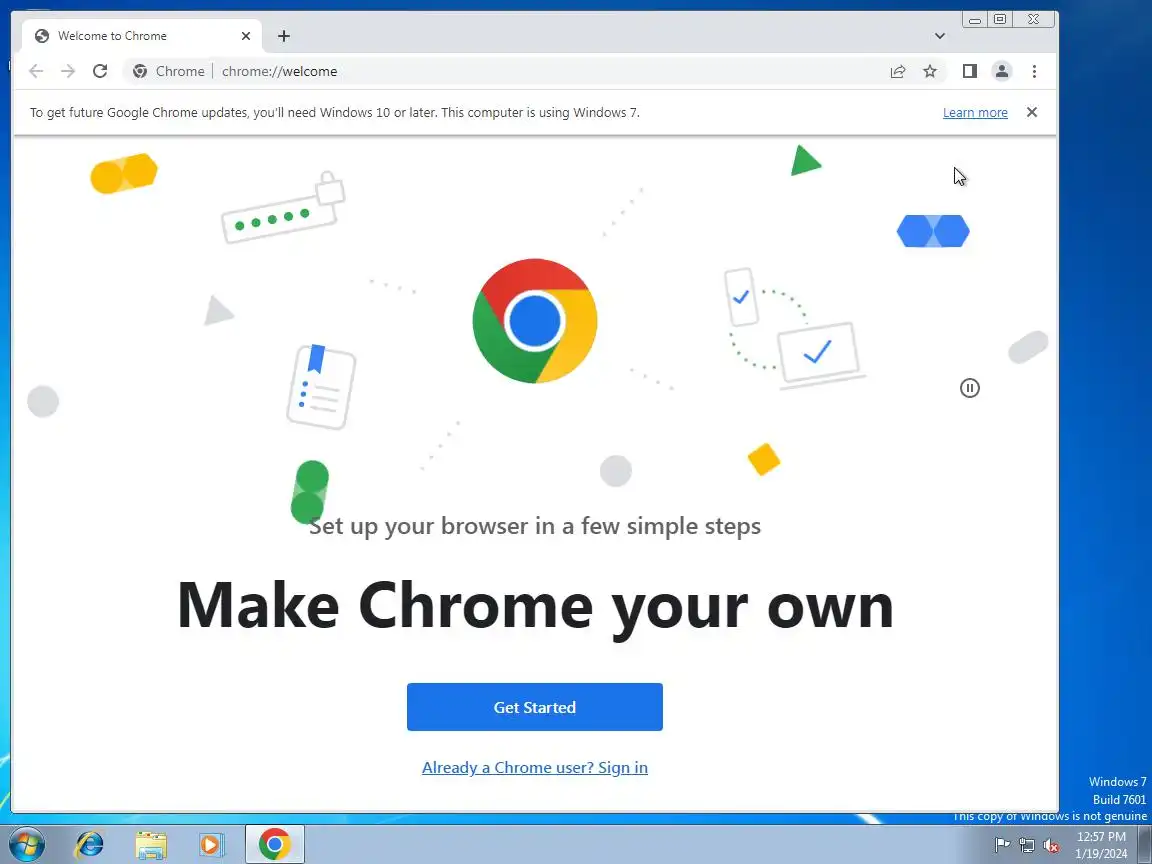
Task: Close the Welcome to Chrome tab
Action: 246,36
